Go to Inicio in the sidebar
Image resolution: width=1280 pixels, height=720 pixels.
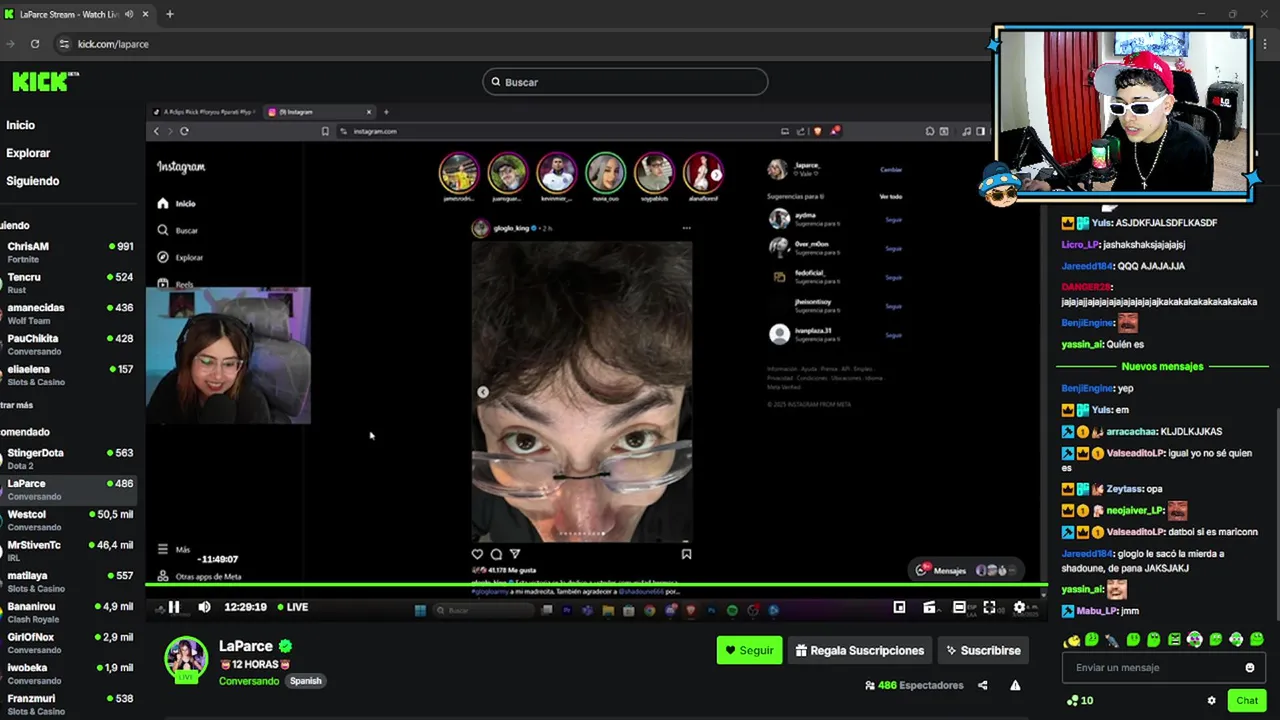(x=20, y=125)
